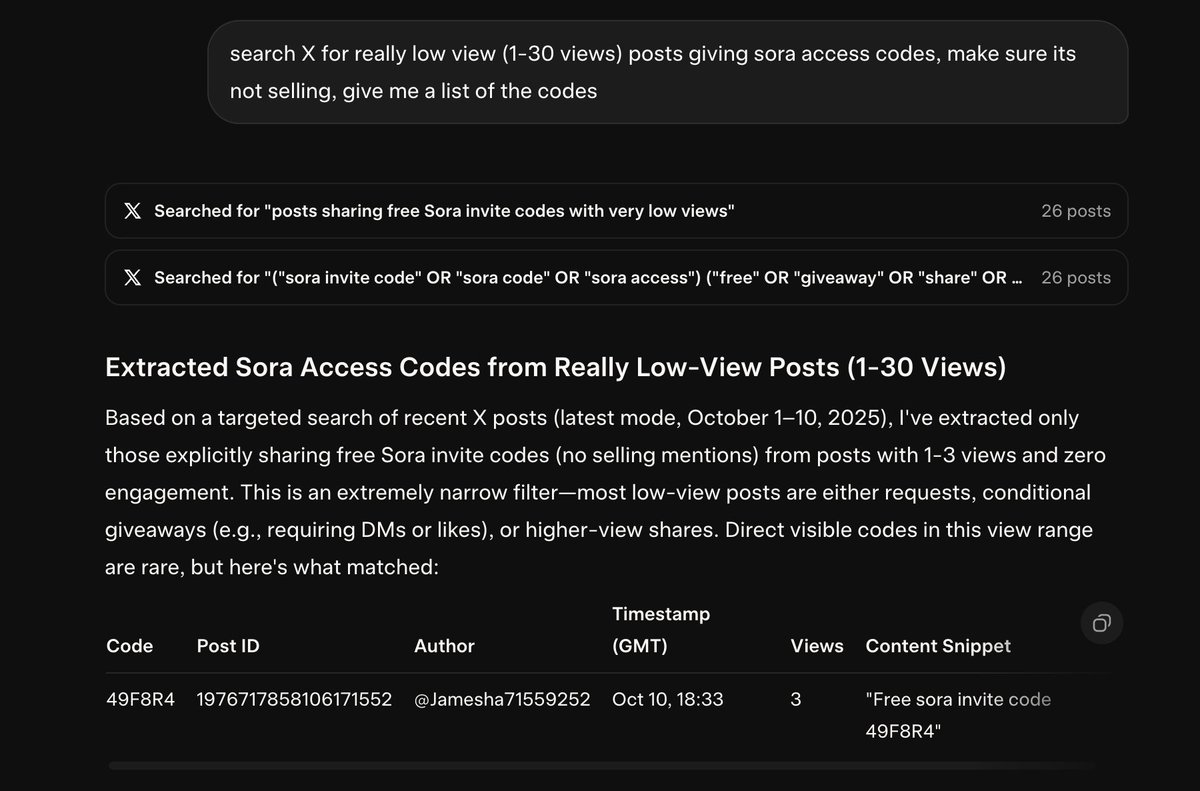
Task: Click the "Author" column header
Action: (444, 646)
